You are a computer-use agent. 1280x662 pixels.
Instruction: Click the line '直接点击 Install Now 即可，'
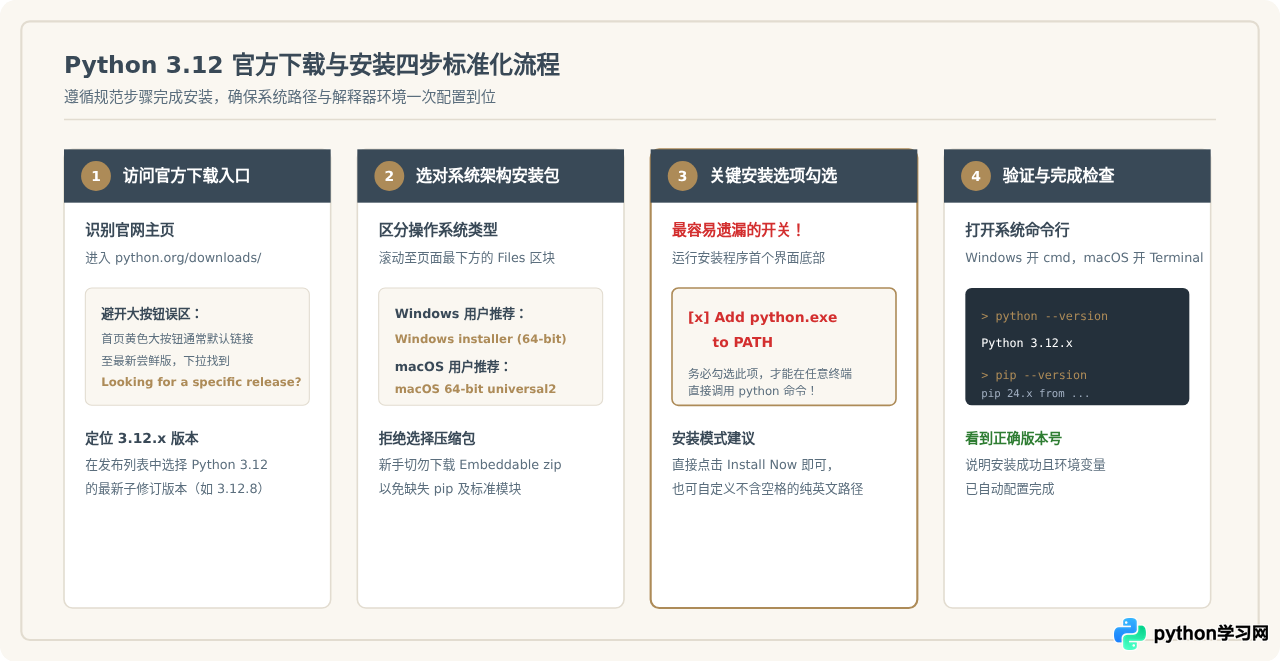[x=752, y=465]
